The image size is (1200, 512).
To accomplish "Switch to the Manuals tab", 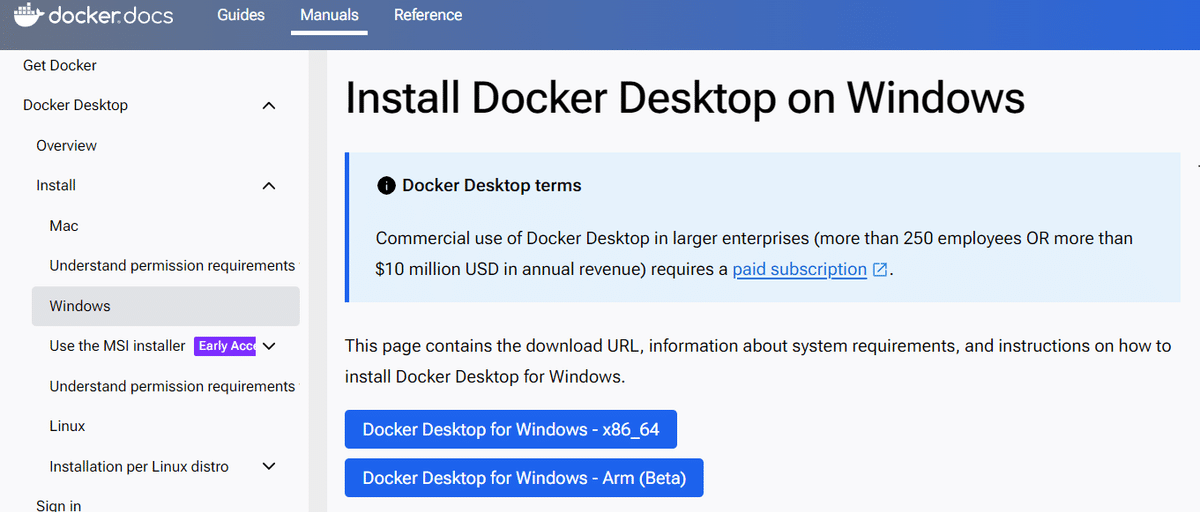I will point(329,15).
